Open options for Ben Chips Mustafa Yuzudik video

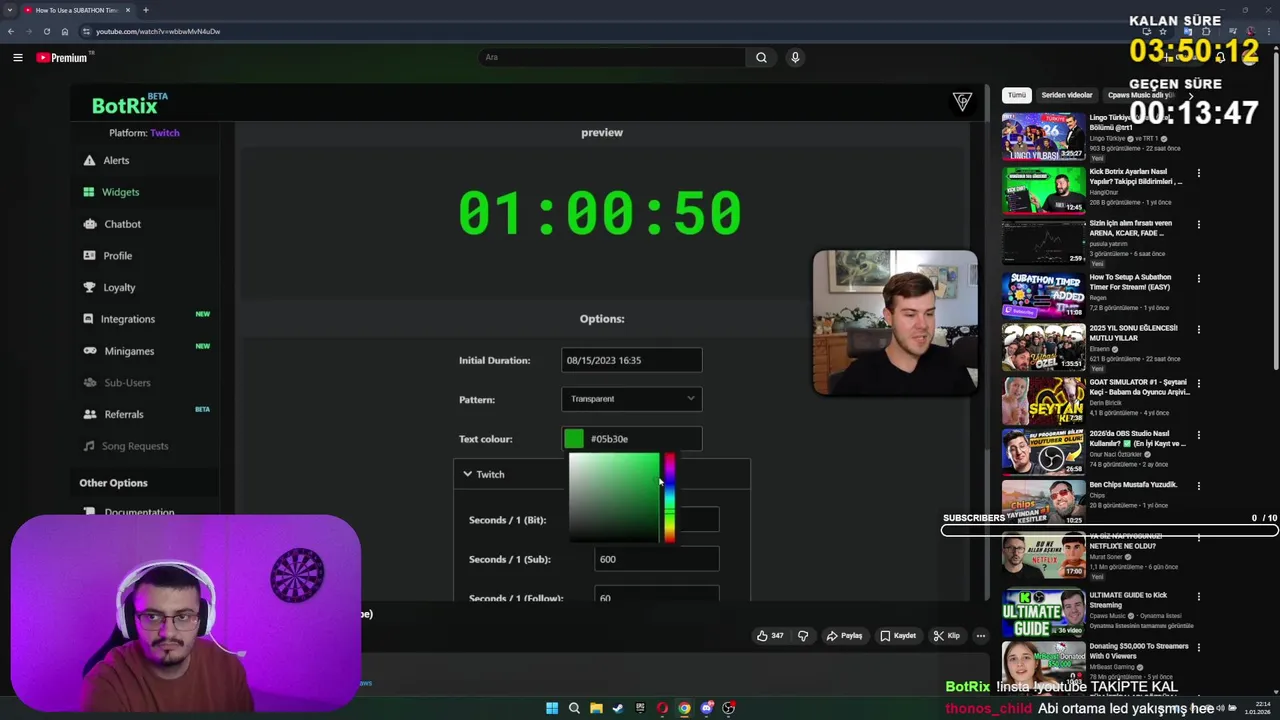pyautogui.click(x=1198, y=486)
